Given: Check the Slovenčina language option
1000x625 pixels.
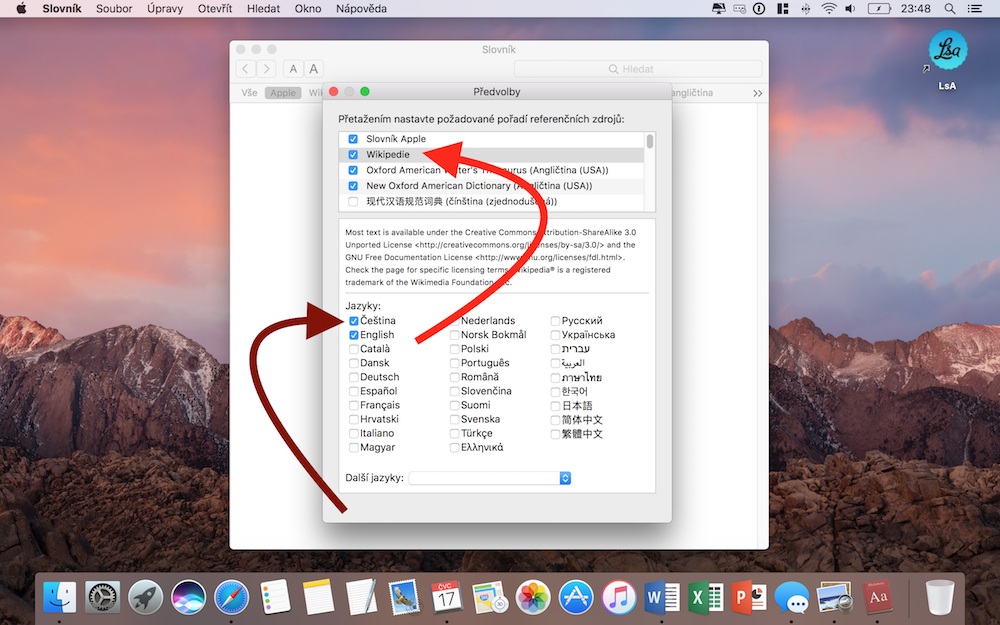Looking at the screenshot, I should 455,391.
